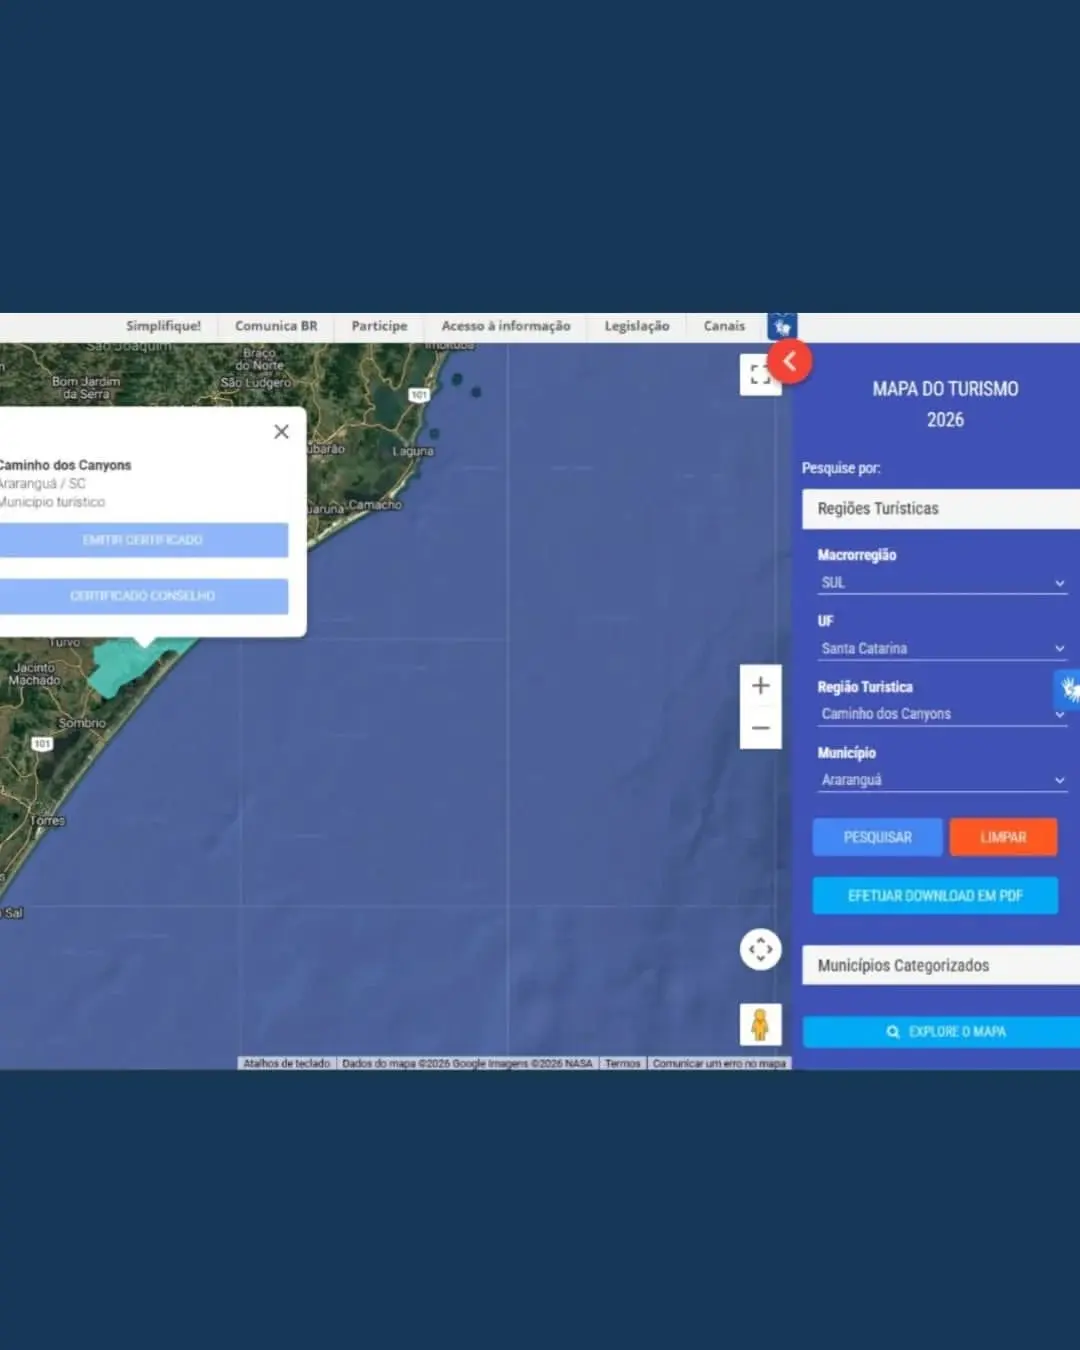
Task: Zoom out on the map
Action: (760, 728)
